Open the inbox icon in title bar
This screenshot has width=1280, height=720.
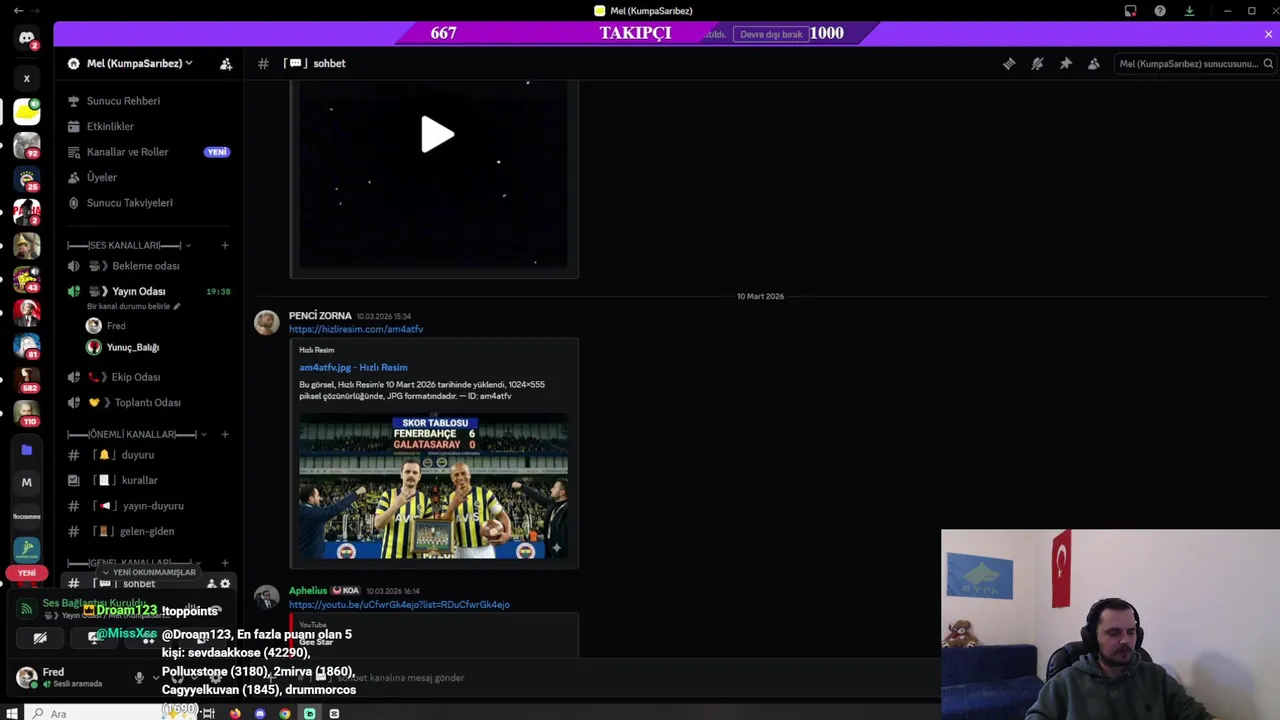[1131, 11]
